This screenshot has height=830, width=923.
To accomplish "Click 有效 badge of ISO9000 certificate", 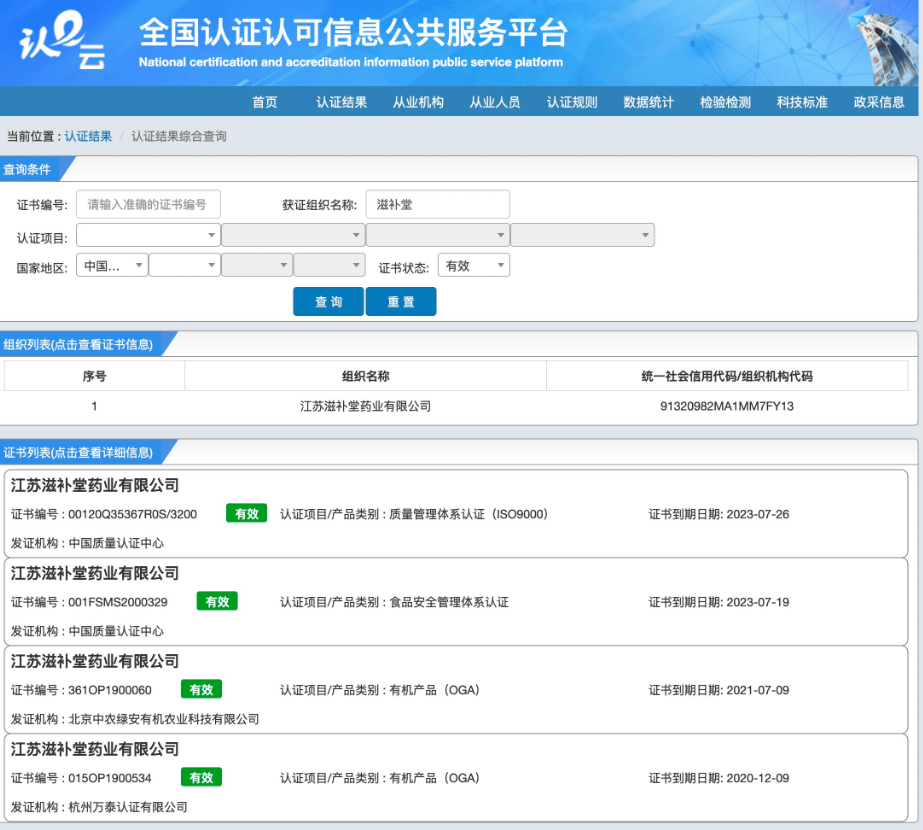I will pos(247,513).
